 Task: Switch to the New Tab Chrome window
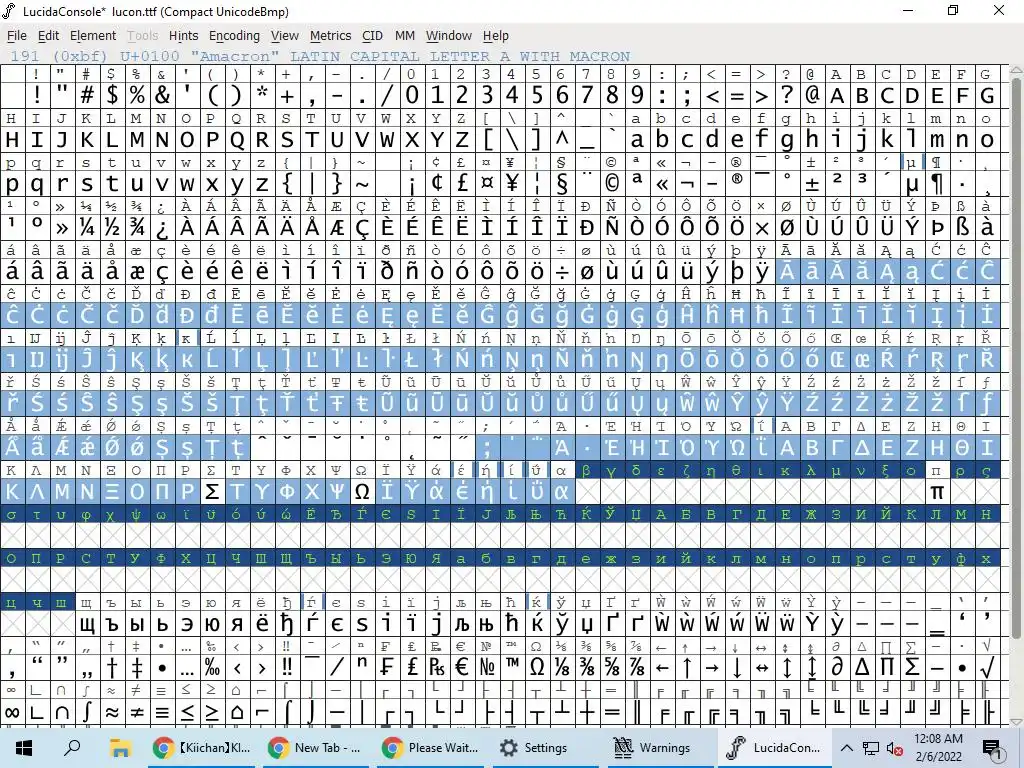[x=317, y=748]
